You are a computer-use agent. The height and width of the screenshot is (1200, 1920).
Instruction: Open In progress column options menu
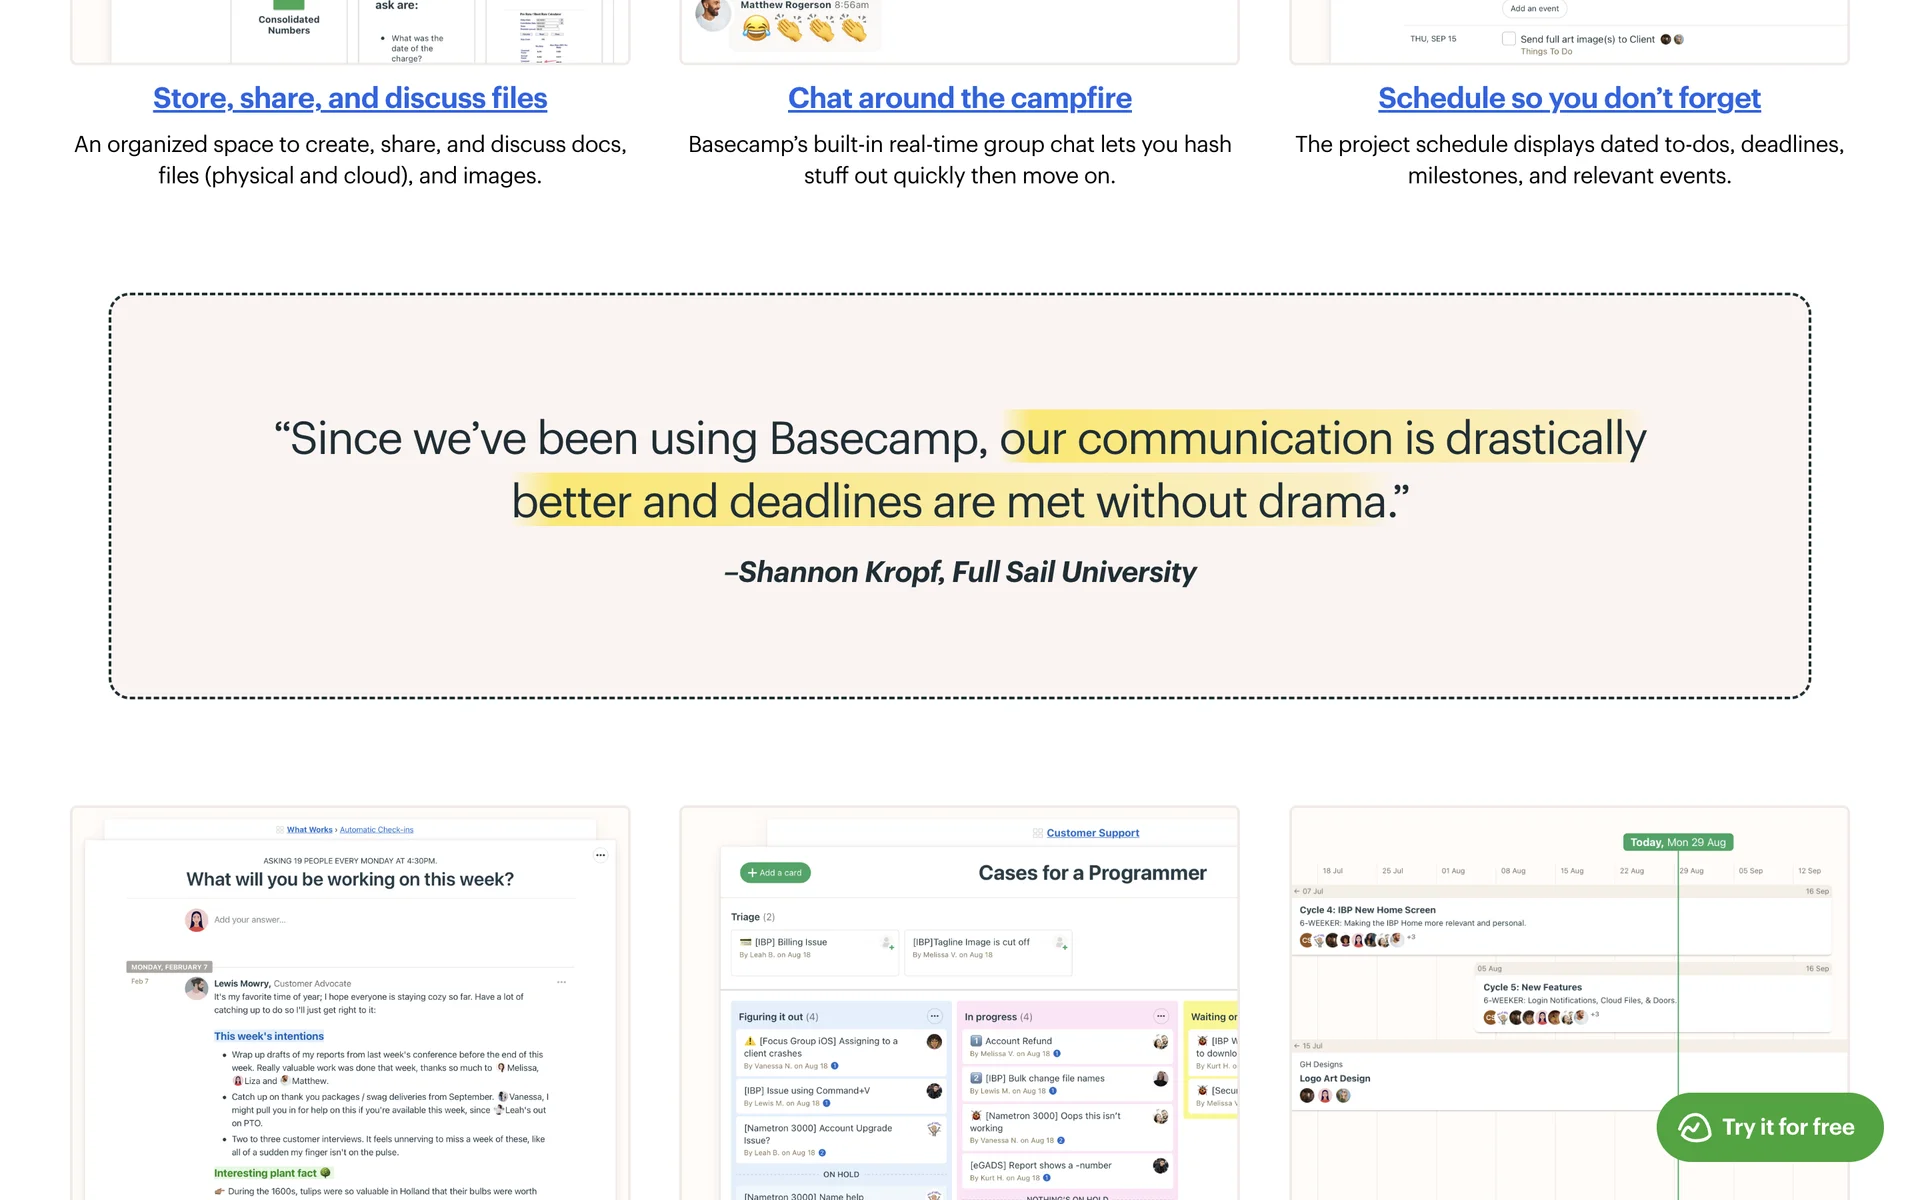tap(1160, 1016)
